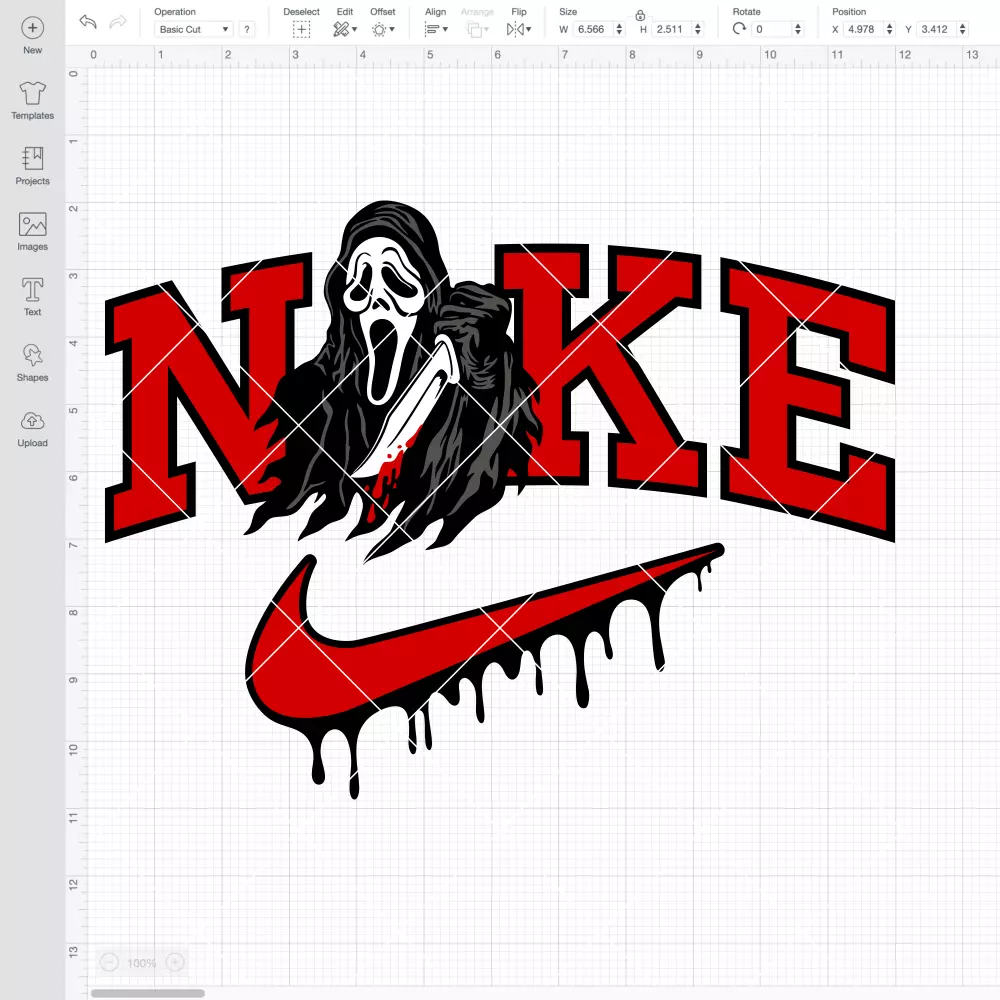Click the zoom out minus button
Image resolution: width=1000 pixels, height=1000 pixels.
click(x=109, y=962)
